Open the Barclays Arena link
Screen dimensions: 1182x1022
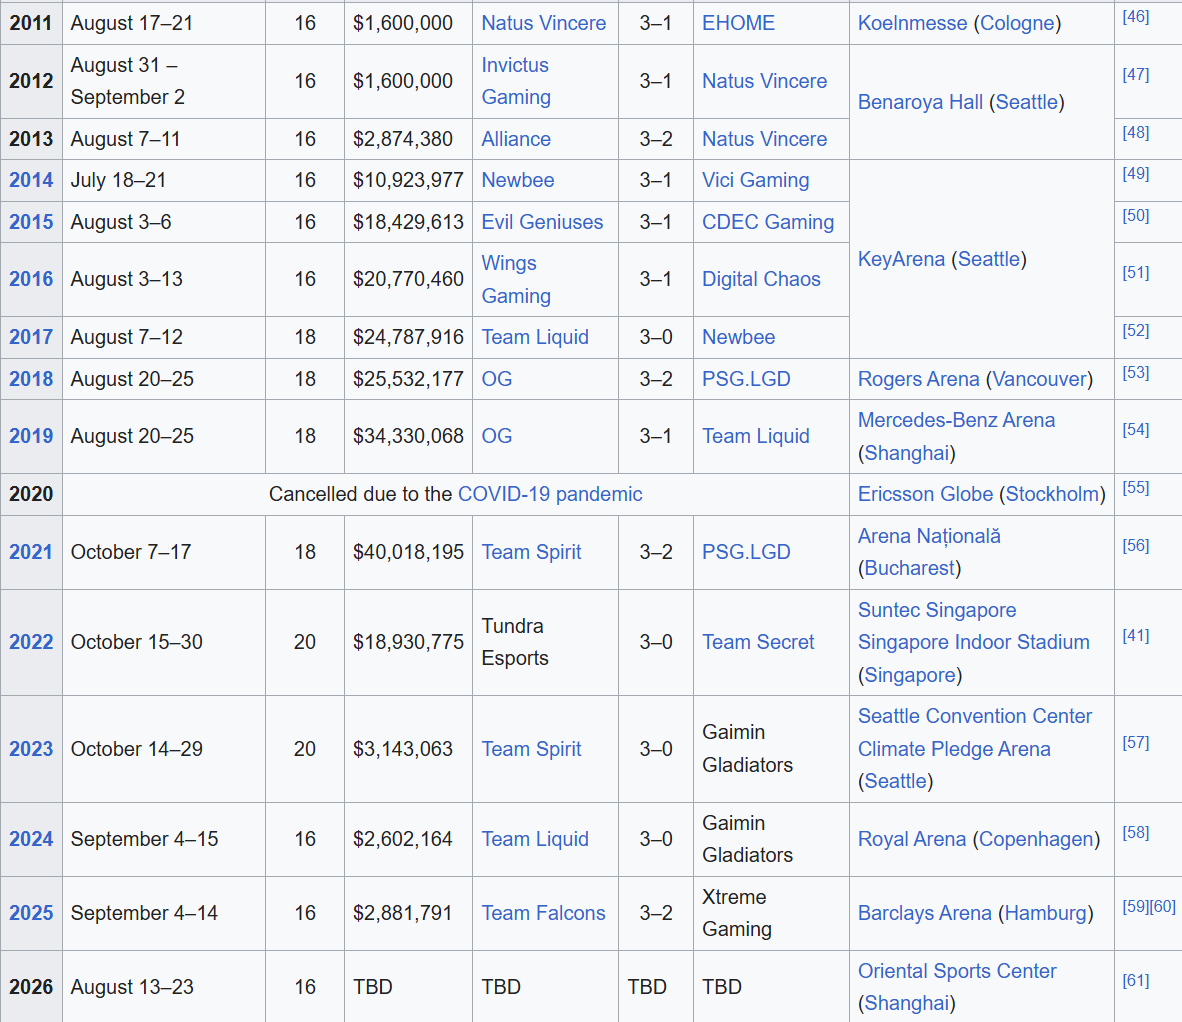[x=924, y=913]
